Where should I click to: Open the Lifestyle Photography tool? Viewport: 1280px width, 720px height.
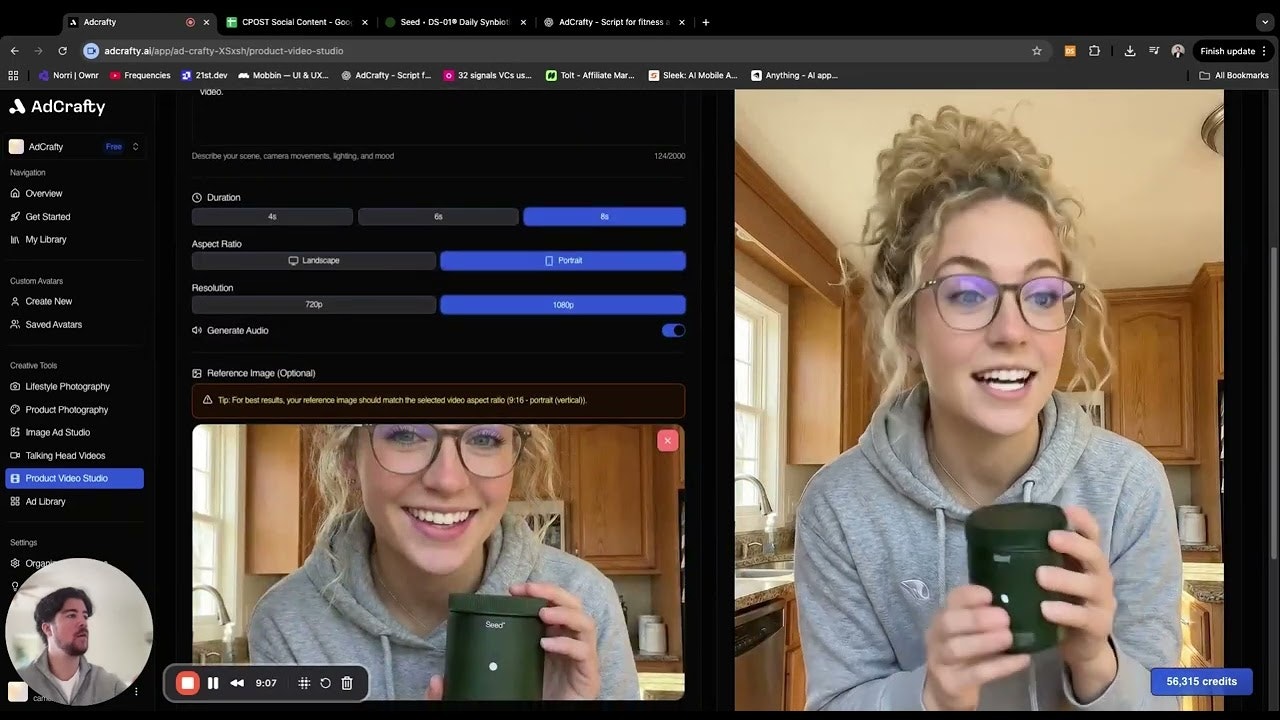(67, 386)
